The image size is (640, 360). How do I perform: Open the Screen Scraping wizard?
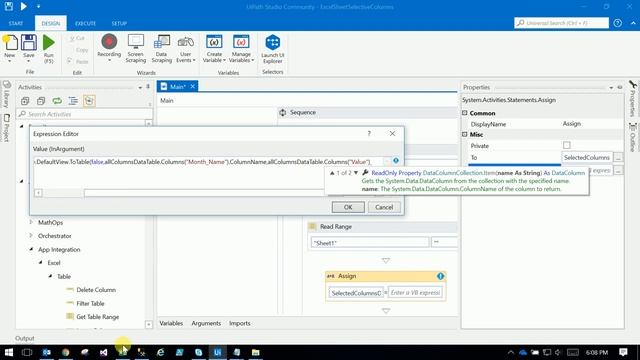coord(136,48)
